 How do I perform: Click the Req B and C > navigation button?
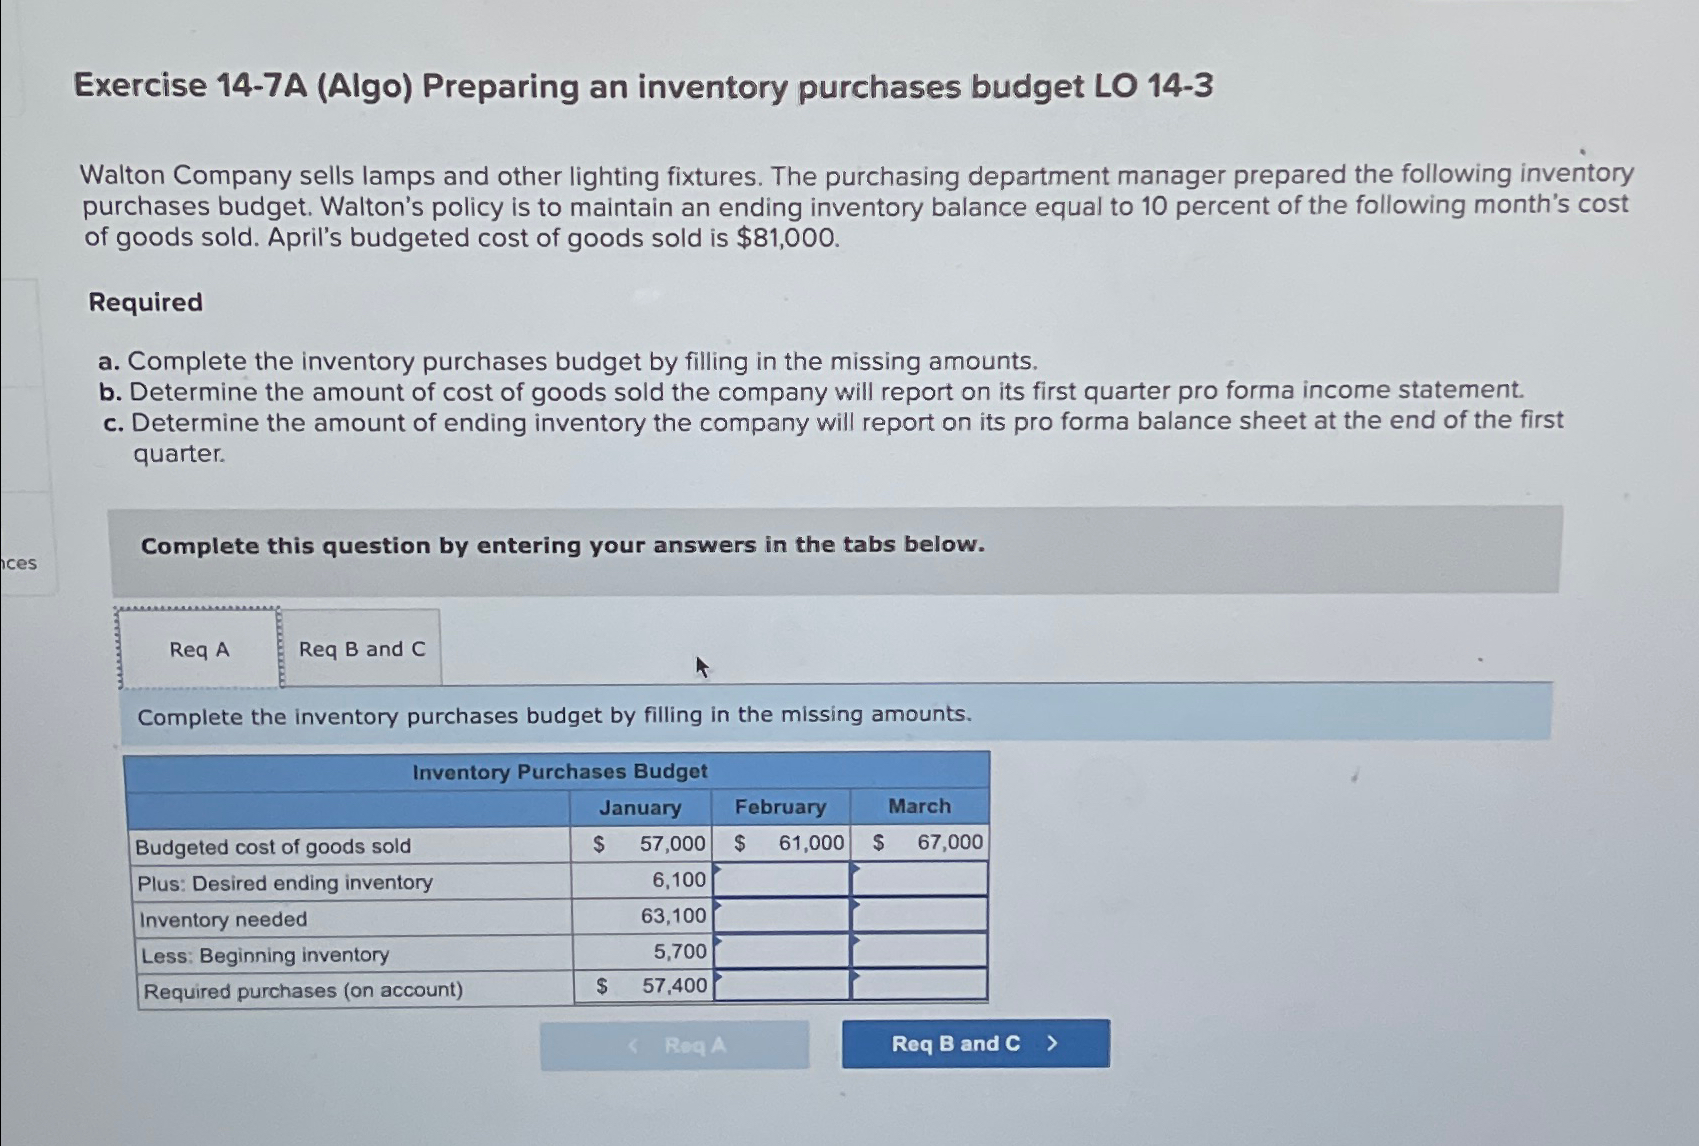975,1043
